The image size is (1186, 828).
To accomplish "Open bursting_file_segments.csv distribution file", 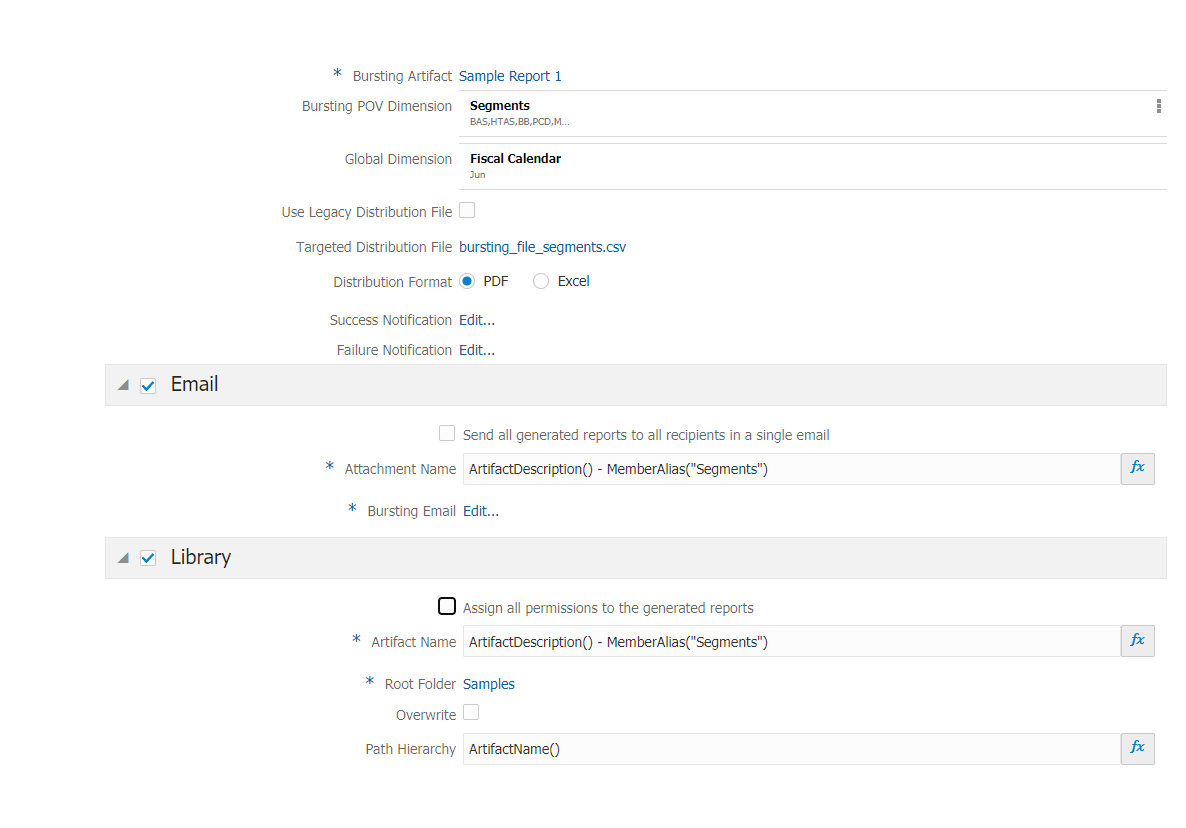I will pyautogui.click(x=542, y=247).
